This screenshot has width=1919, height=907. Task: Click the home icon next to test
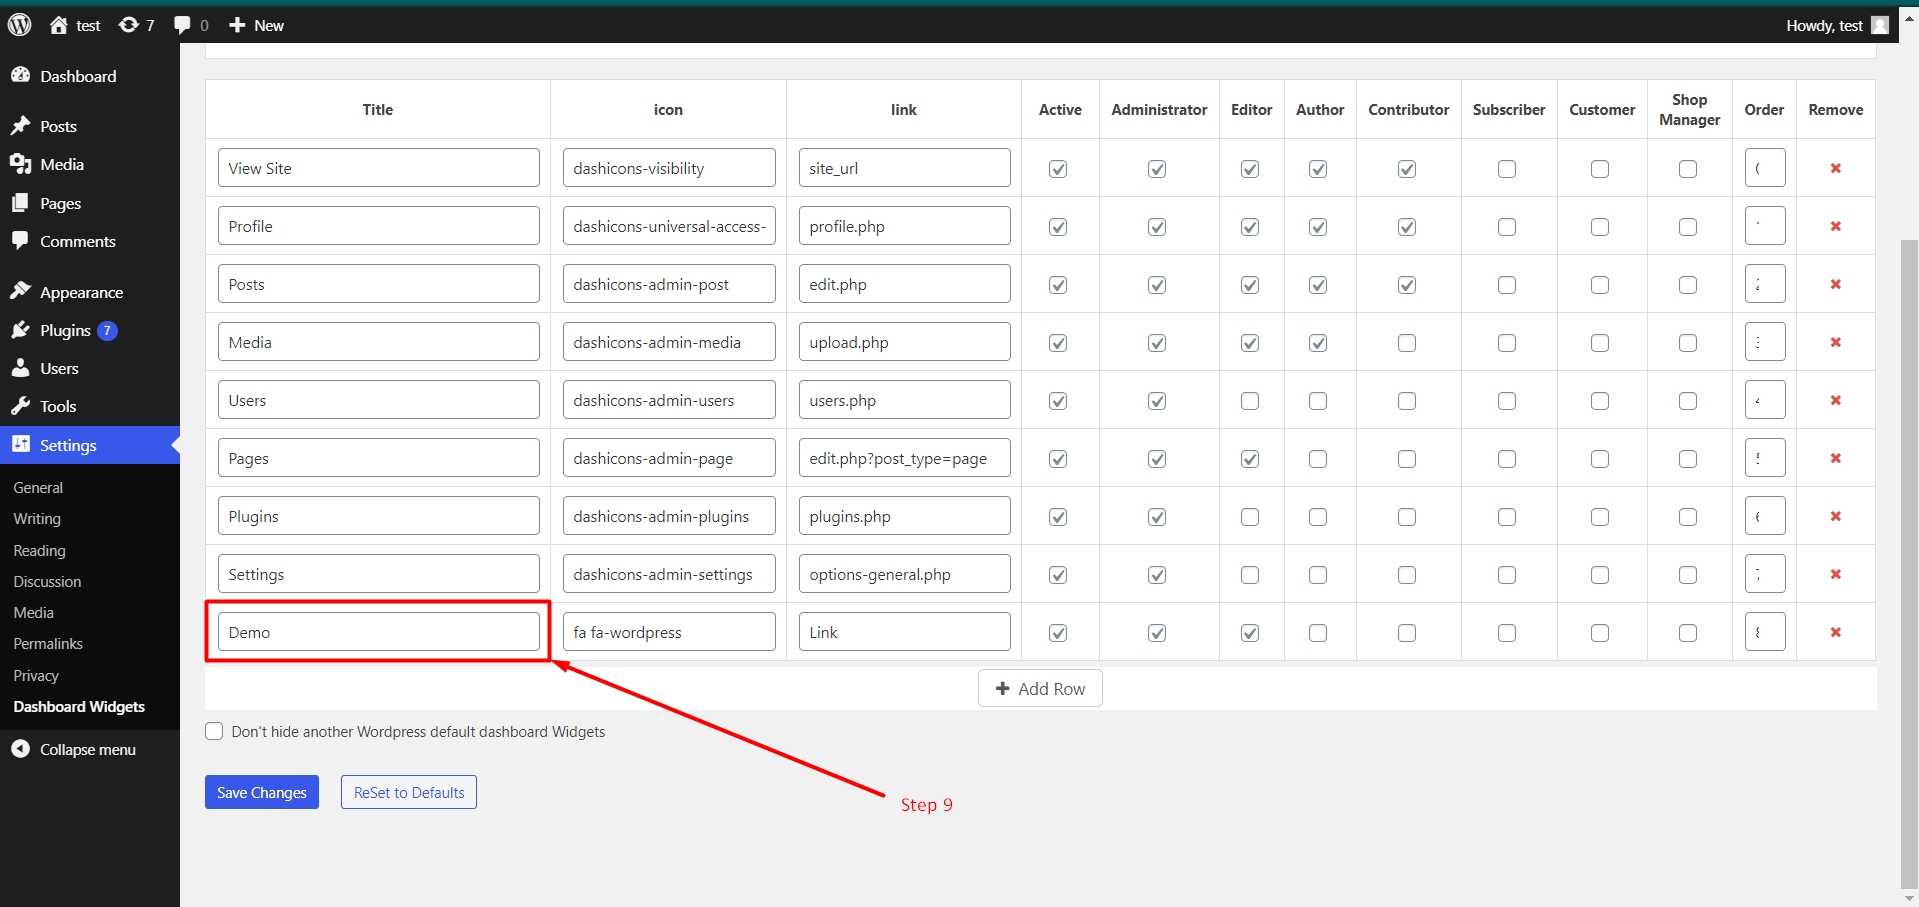(x=59, y=25)
